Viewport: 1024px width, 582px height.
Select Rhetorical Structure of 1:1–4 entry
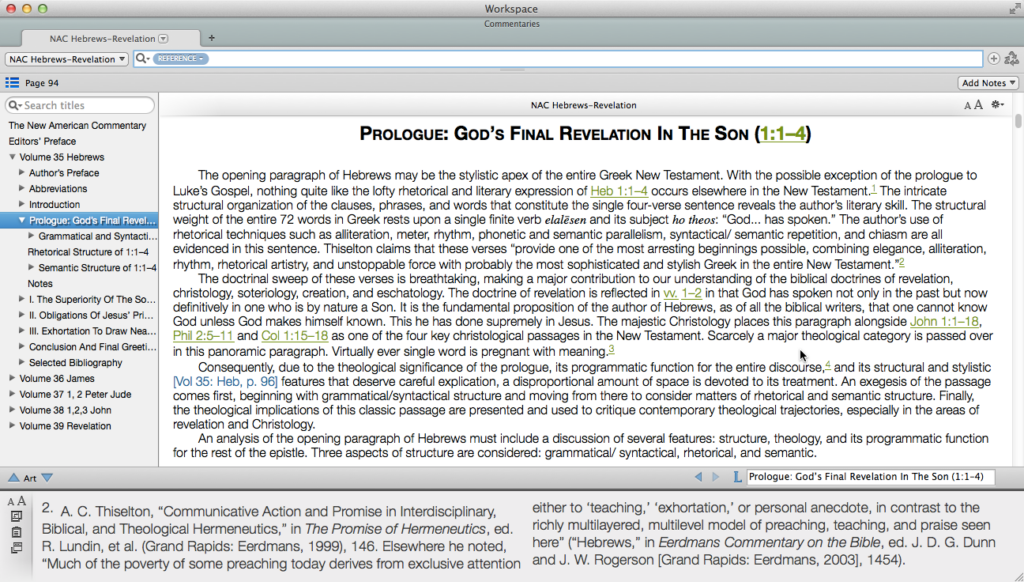pos(88,252)
